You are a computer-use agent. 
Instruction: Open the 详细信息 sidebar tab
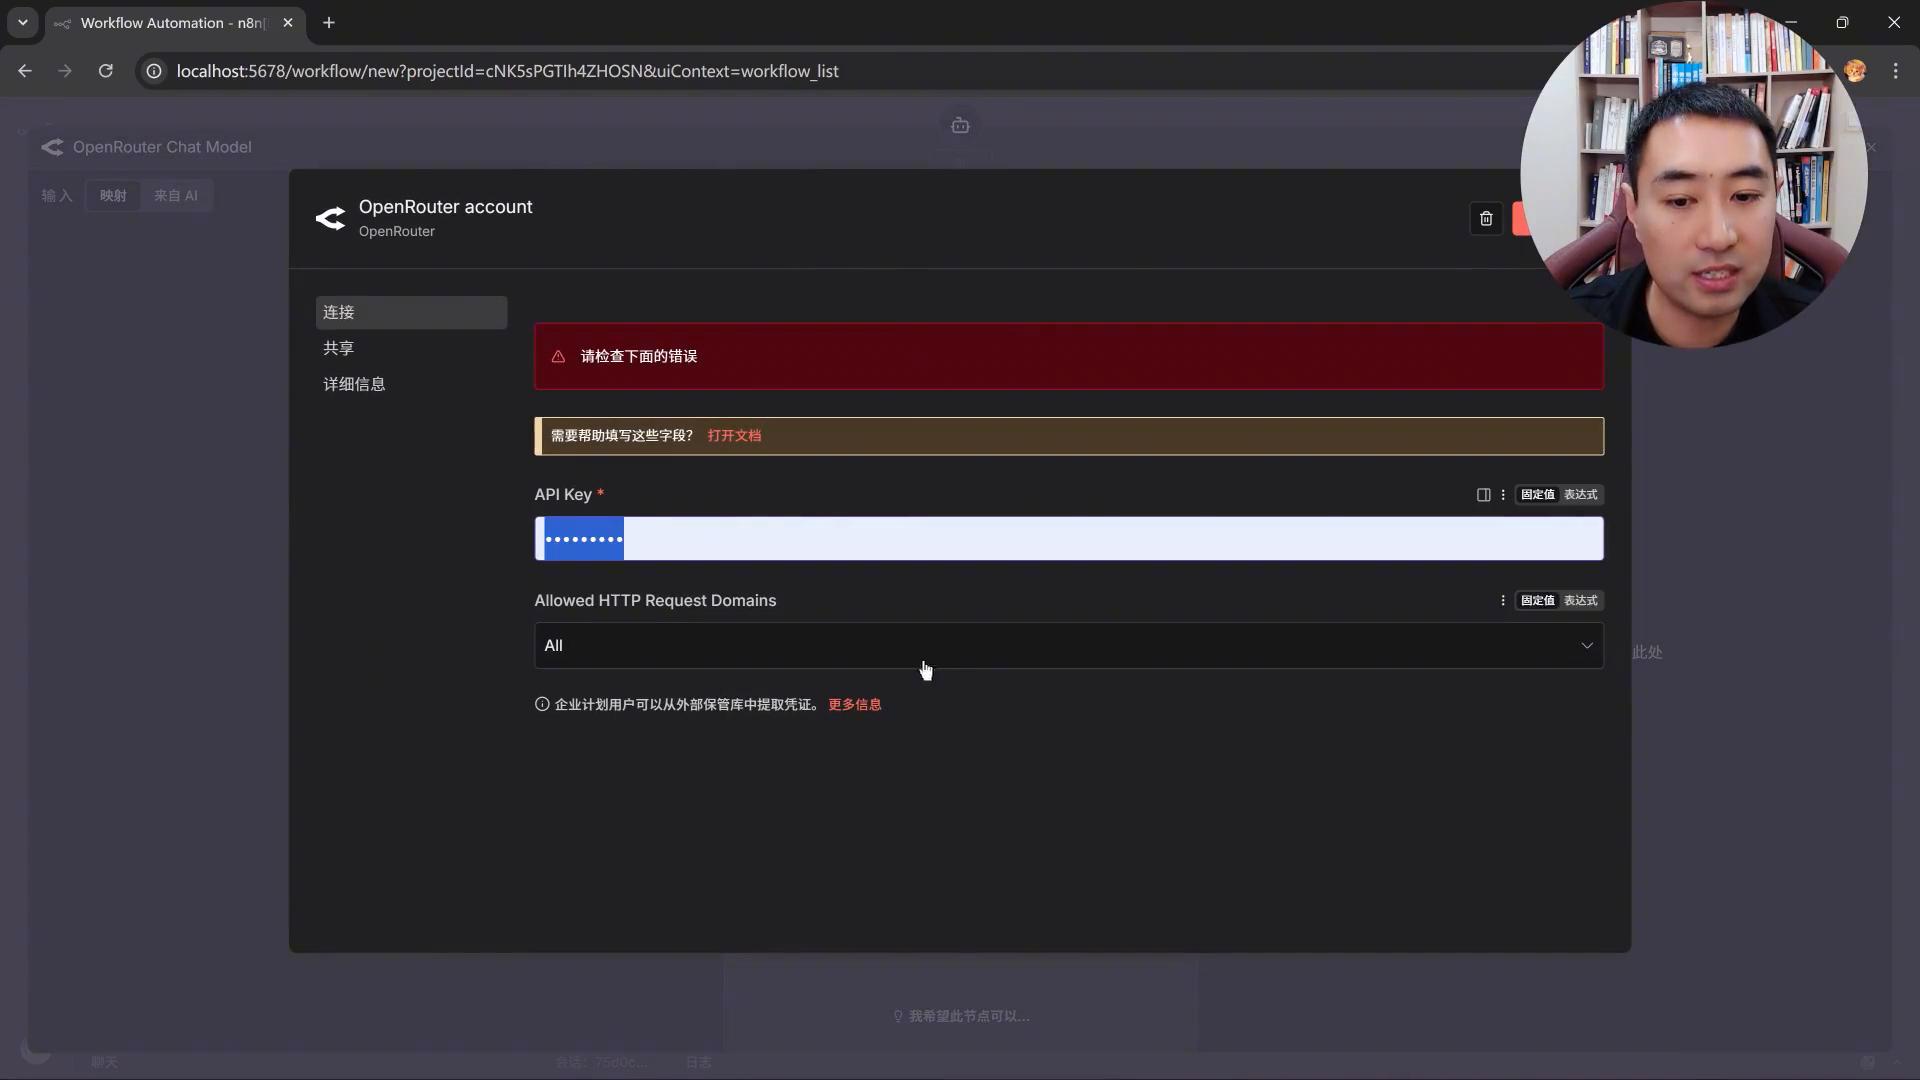354,384
